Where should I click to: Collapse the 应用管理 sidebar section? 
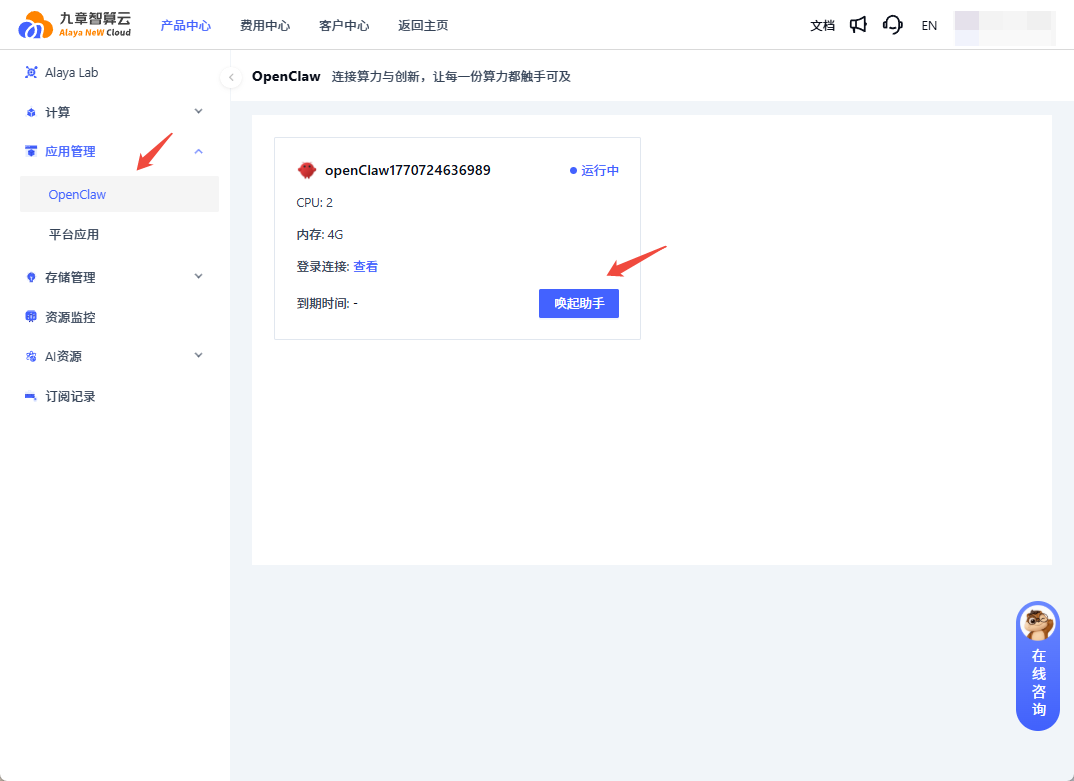(x=197, y=151)
